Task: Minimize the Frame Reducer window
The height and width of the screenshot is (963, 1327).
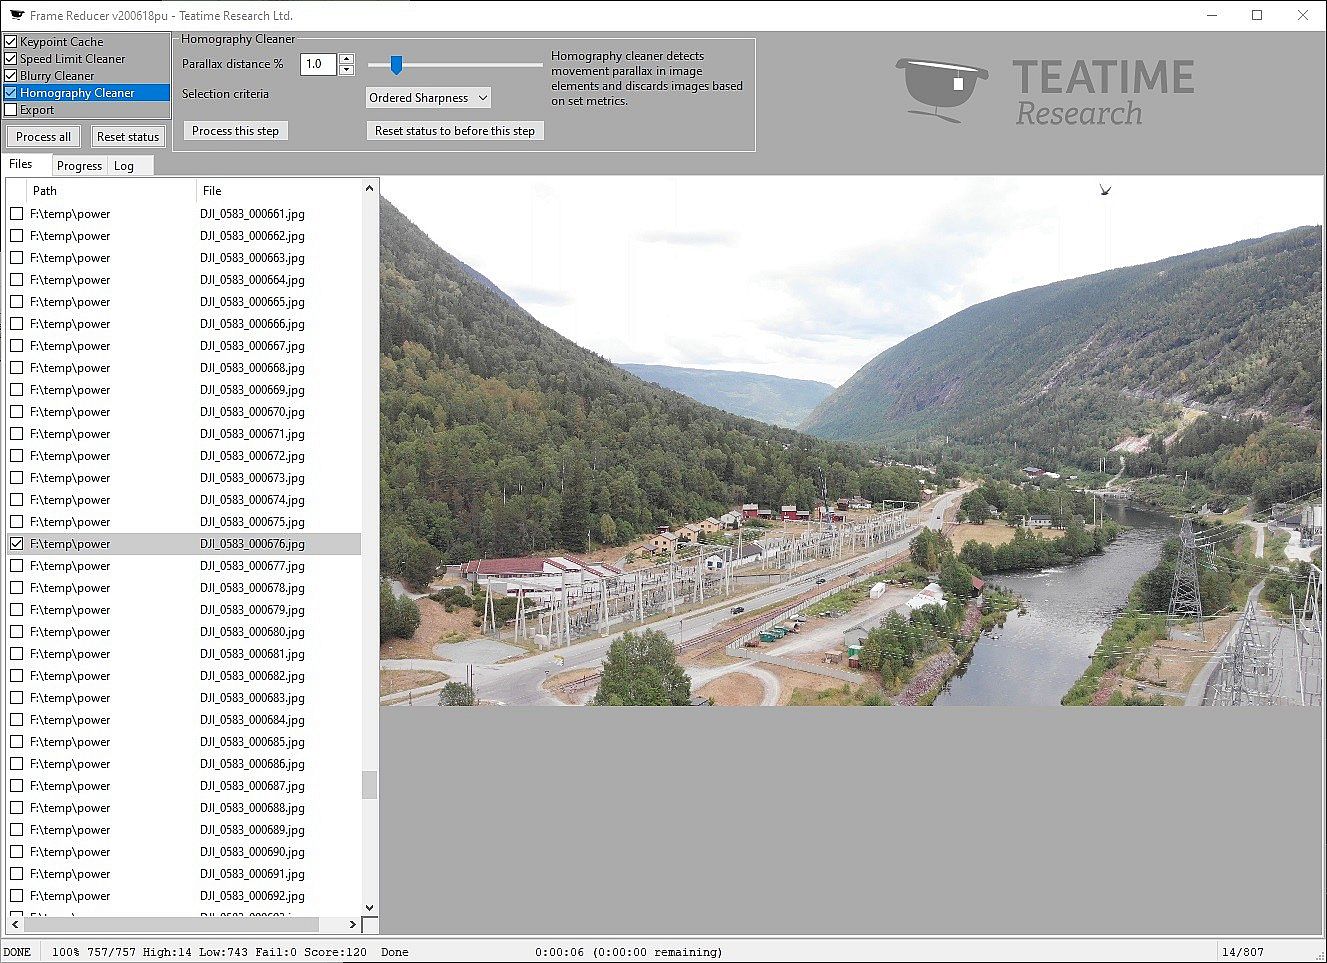Action: [x=1211, y=15]
